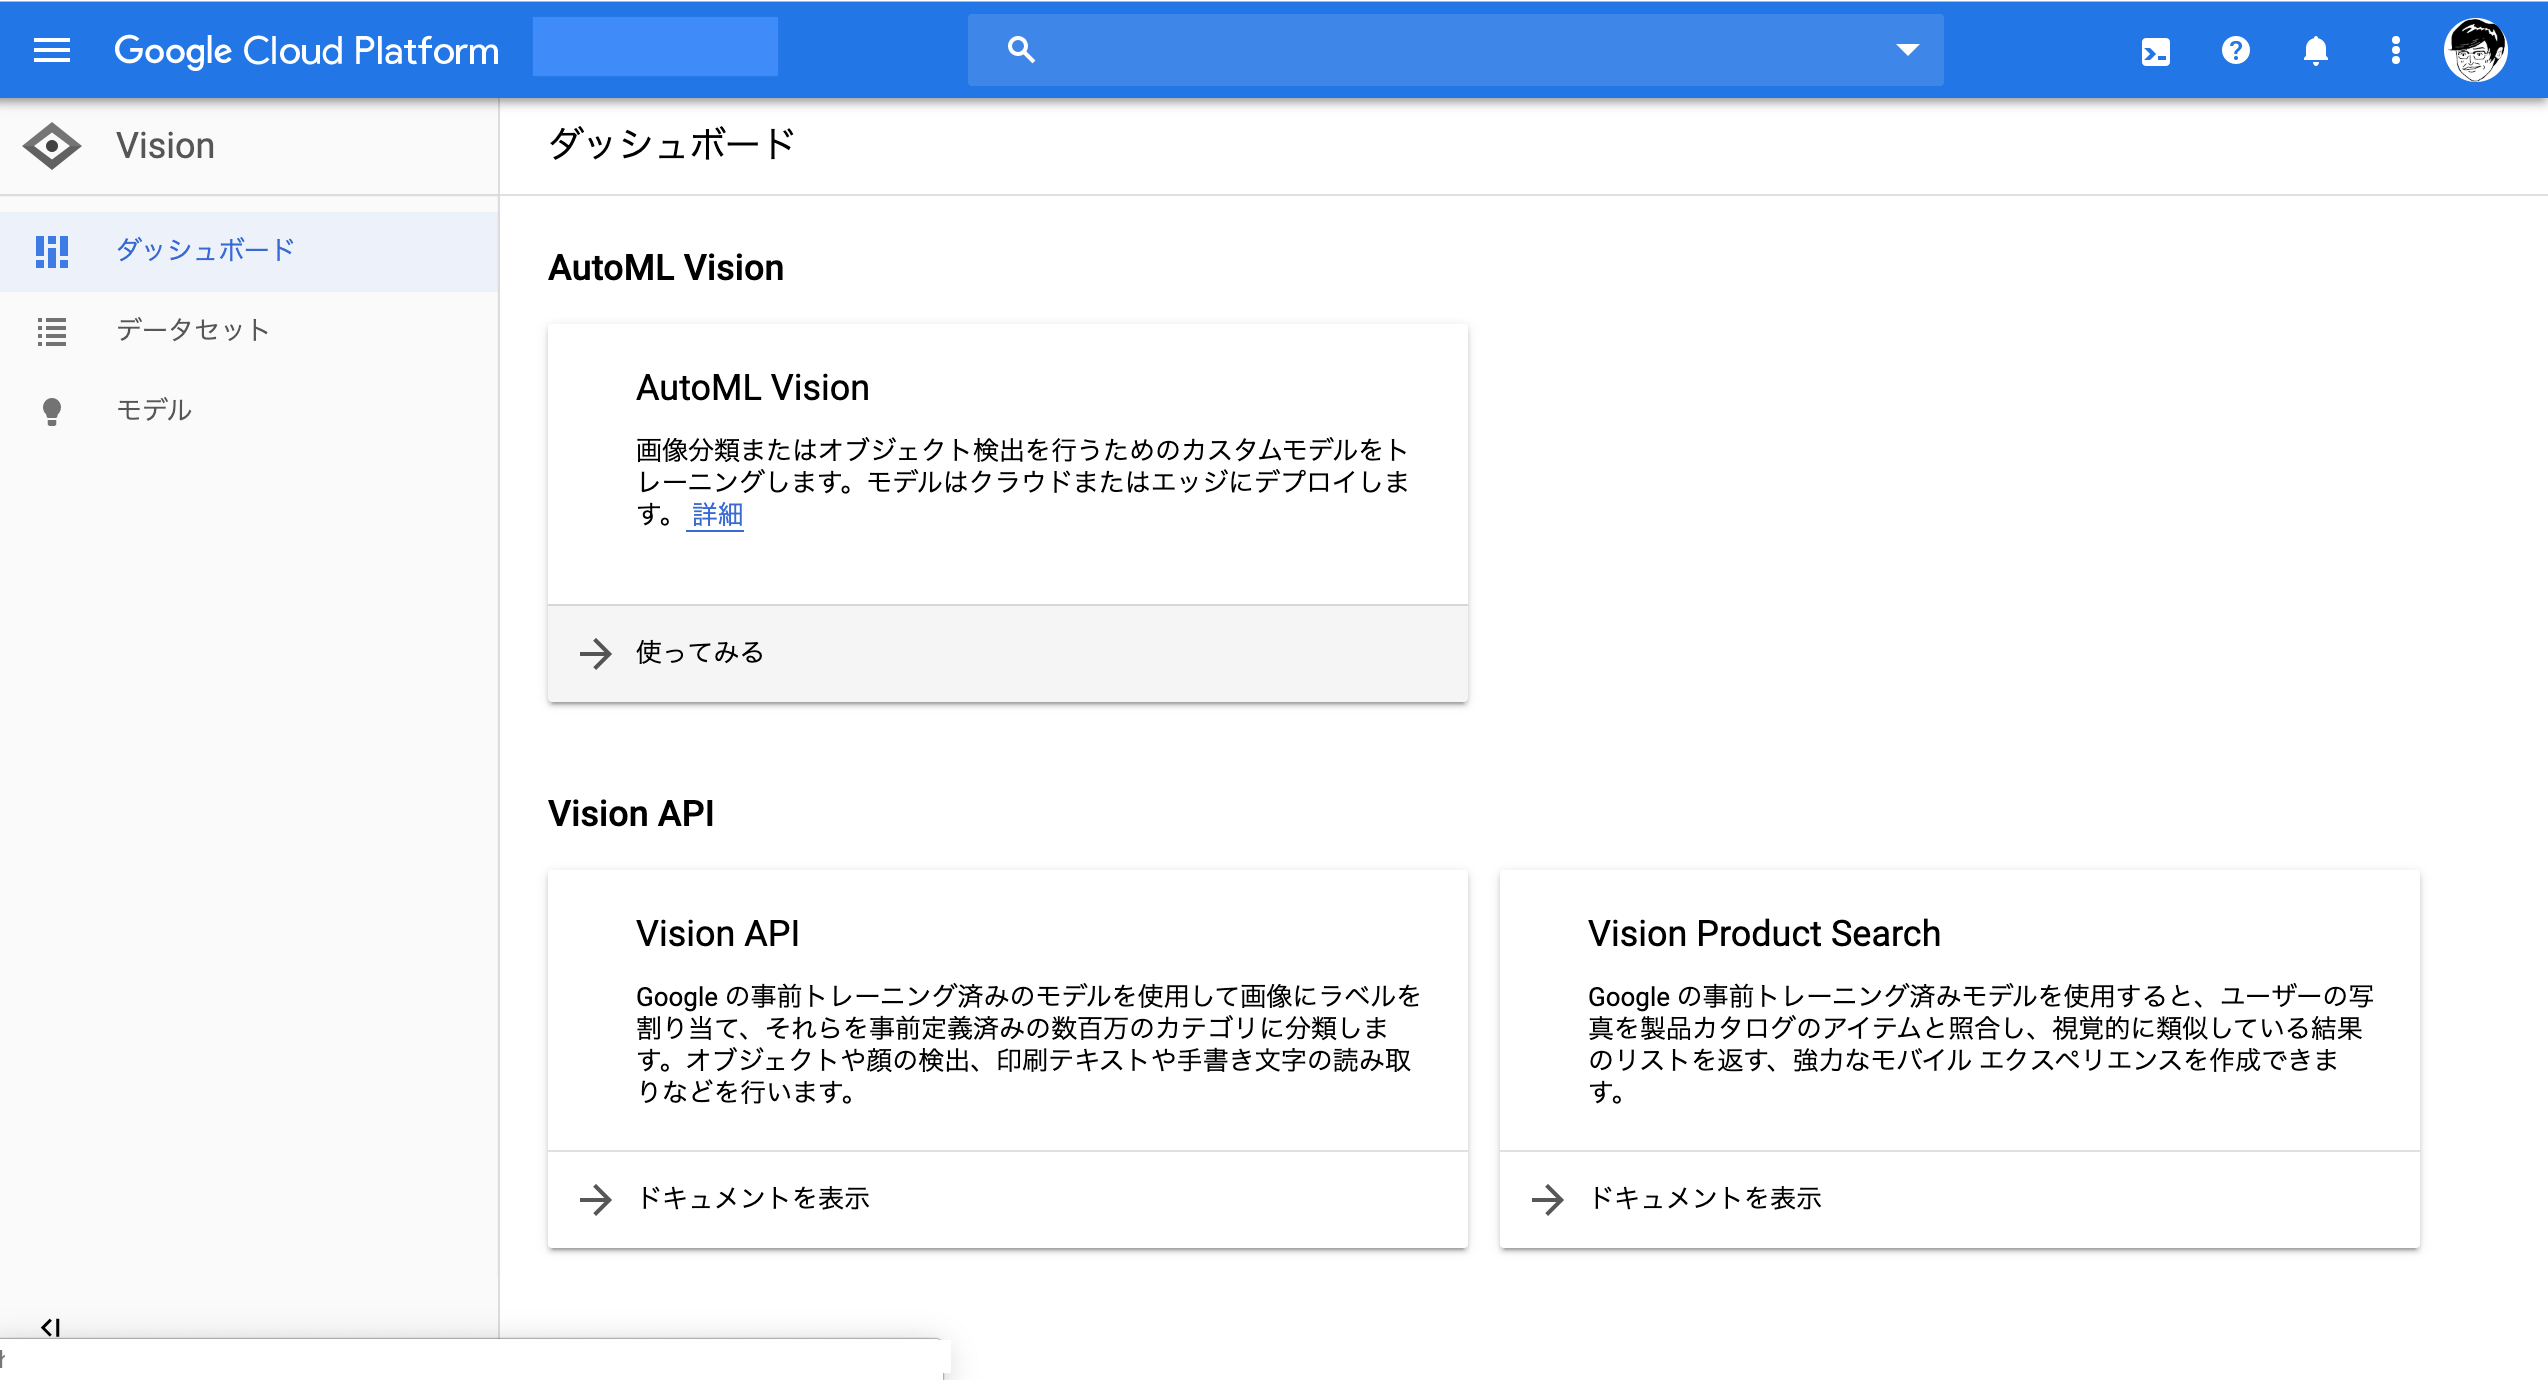This screenshot has height=1380, width=2548.
Task: Click the dashboard grid icon
Action: point(52,251)
